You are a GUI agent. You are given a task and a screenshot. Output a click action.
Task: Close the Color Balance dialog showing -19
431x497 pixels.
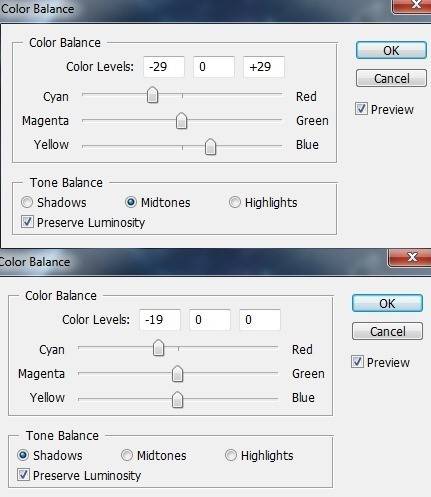click(412, 257)
